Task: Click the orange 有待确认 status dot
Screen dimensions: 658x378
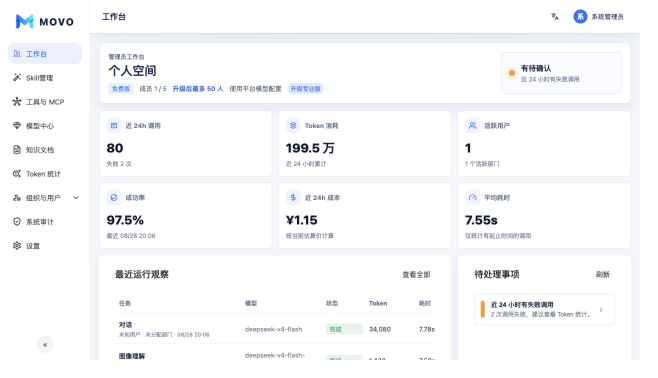Action: 512,73
